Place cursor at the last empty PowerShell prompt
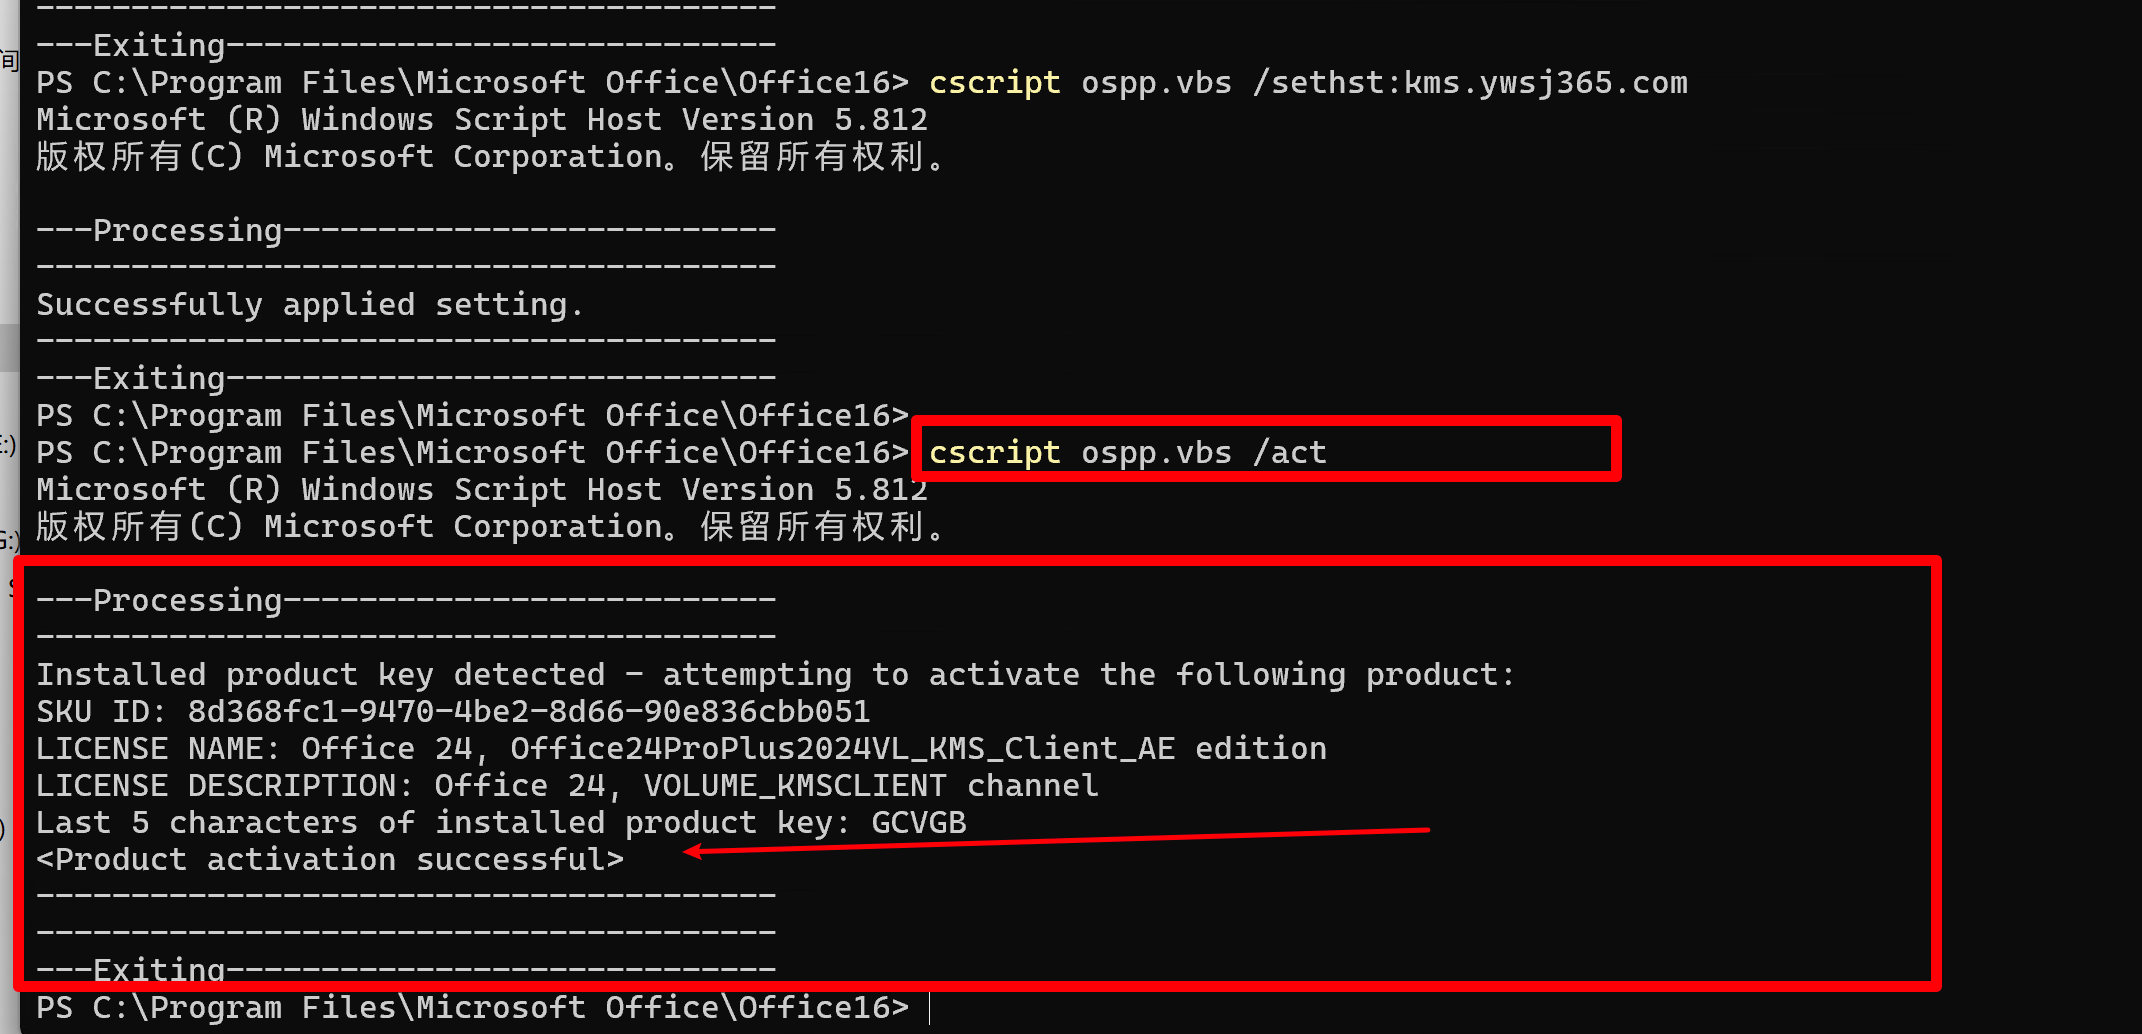Screen dimensions: 2142x1034 pyautogui.click(x=930, y=1008)
